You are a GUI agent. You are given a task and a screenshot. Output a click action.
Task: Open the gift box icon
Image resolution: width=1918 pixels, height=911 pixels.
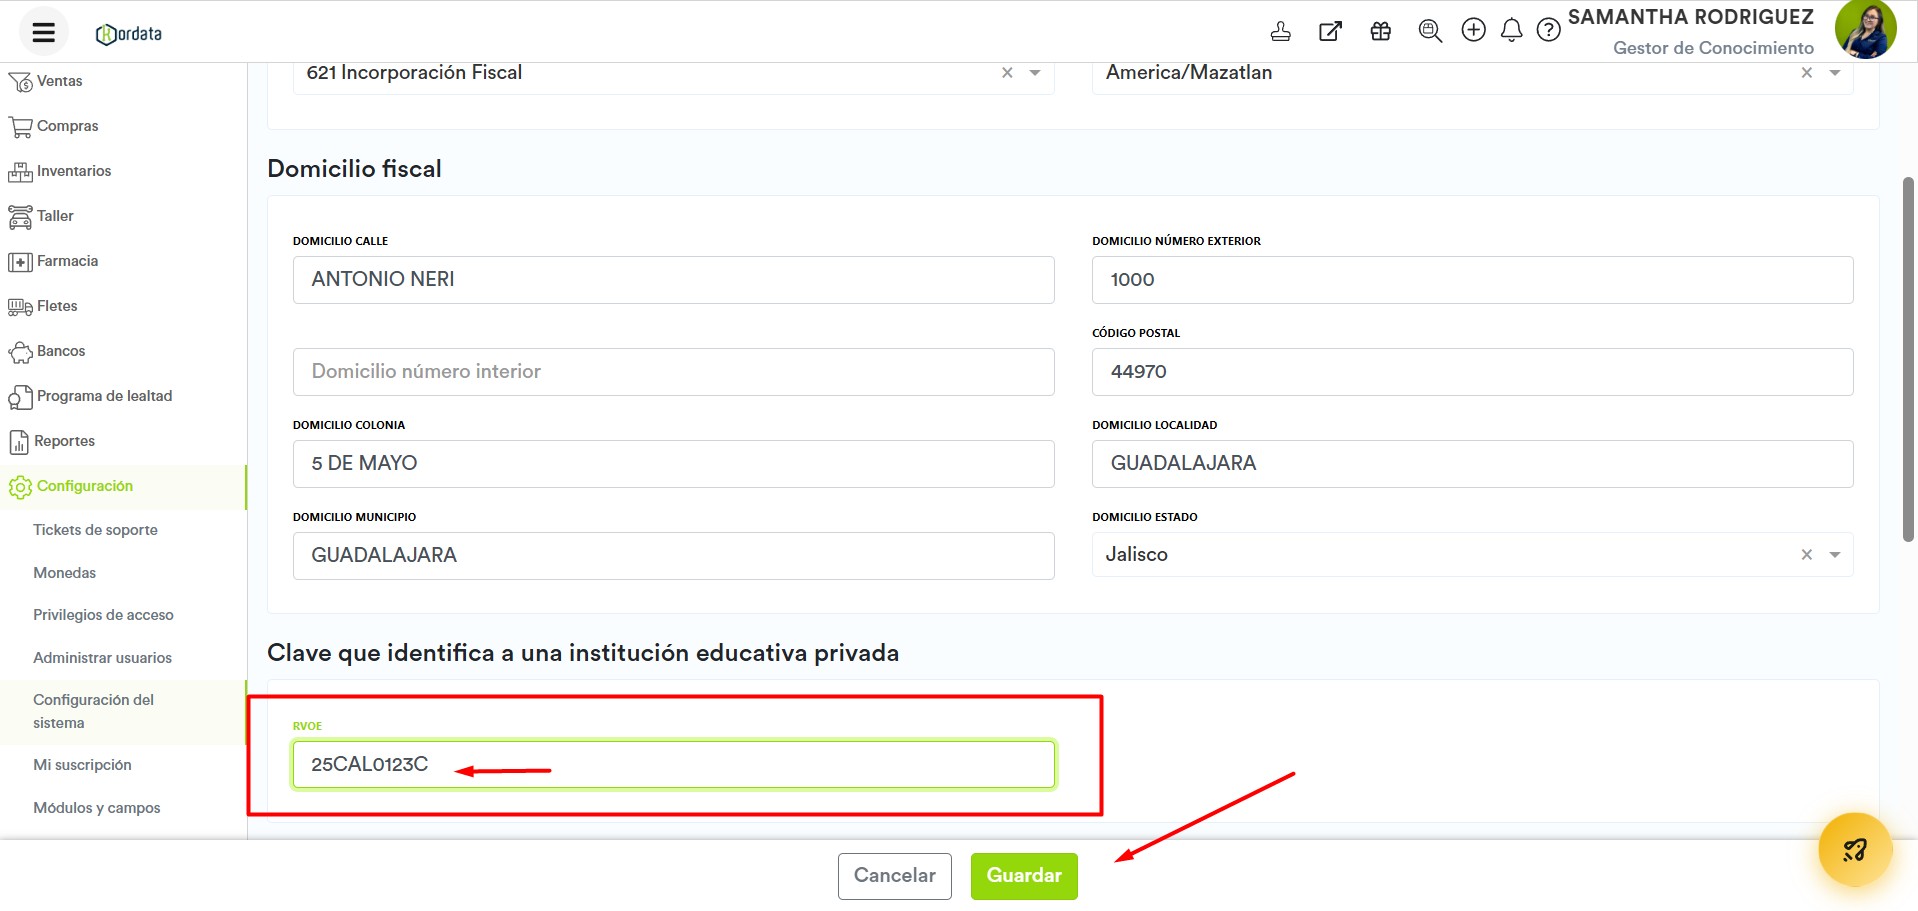(1381, 31)
